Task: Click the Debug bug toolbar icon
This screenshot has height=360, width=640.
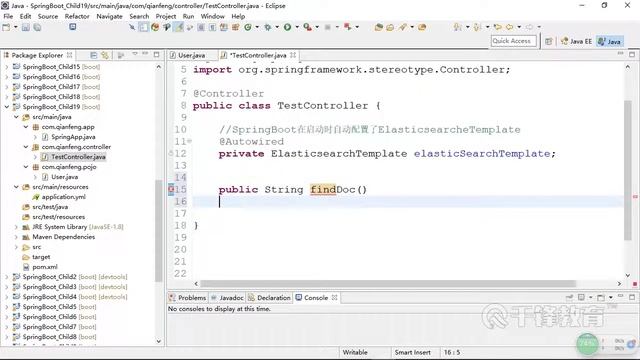Action: [268, 27]
